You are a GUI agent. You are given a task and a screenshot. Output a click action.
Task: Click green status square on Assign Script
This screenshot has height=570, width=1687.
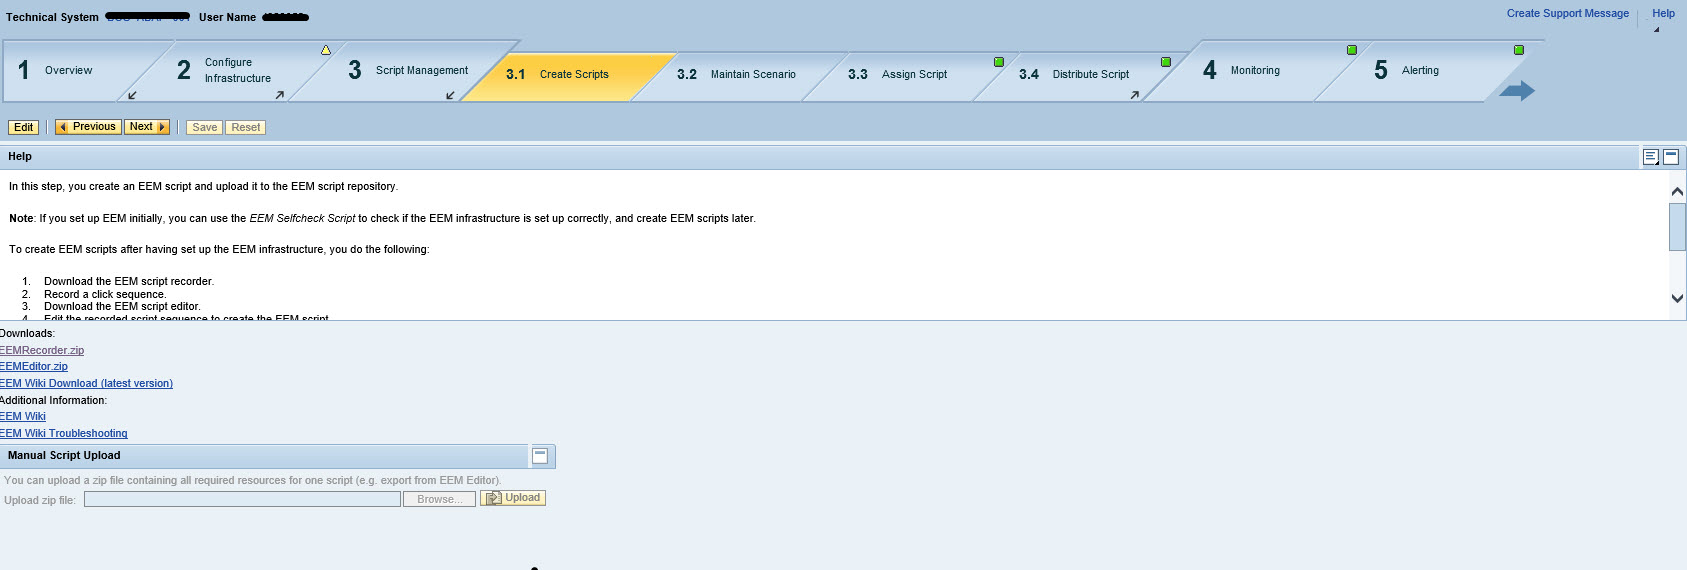(998, 62)
